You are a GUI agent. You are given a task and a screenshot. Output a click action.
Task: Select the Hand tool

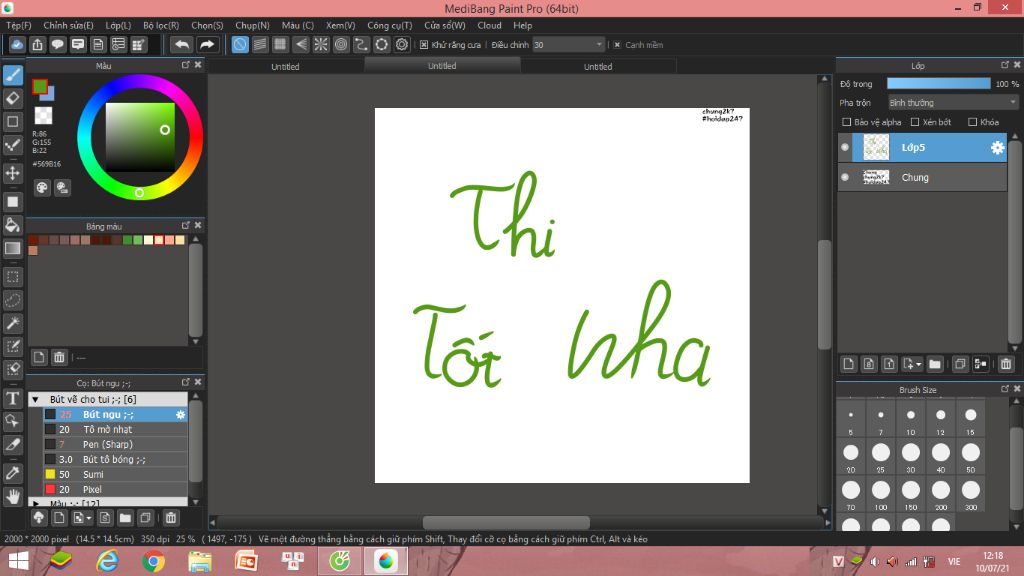12,497
